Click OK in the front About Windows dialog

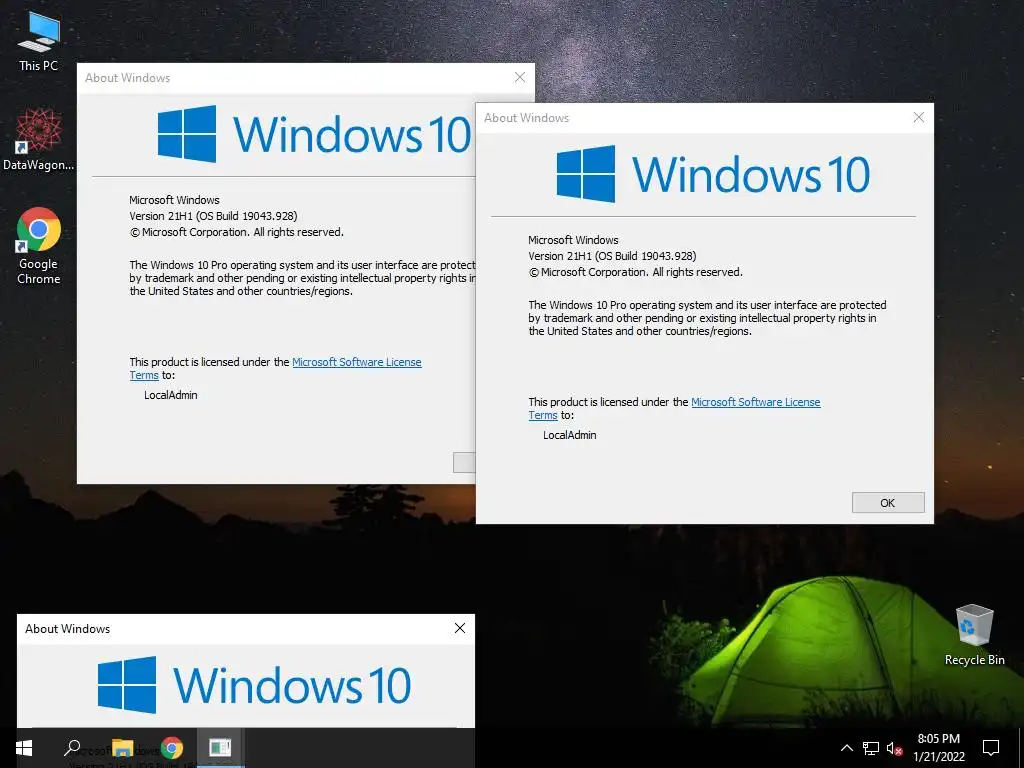point(888,503)
